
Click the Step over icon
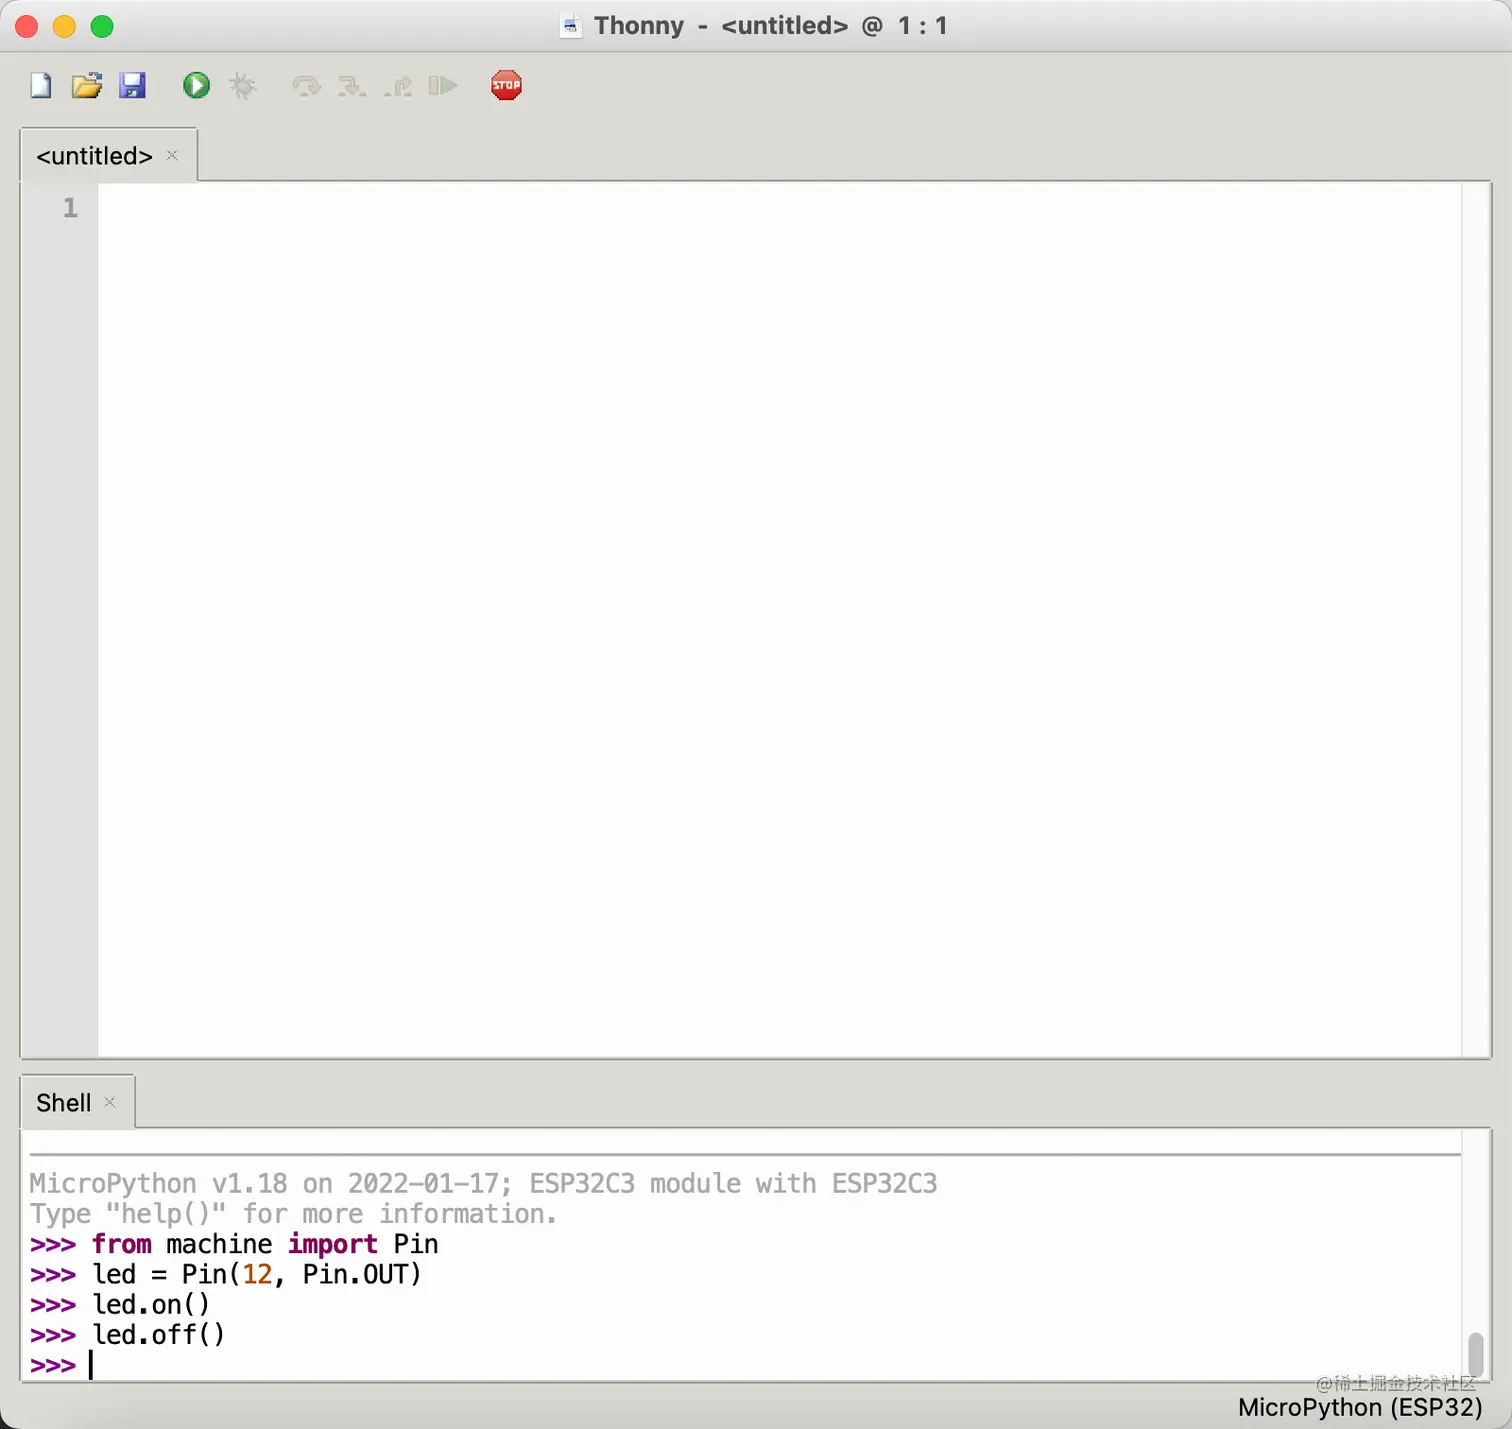[306, 86]
